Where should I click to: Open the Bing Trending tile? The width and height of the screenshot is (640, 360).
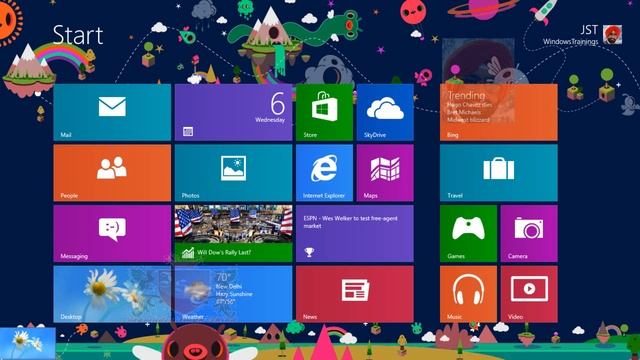[499, 112]
